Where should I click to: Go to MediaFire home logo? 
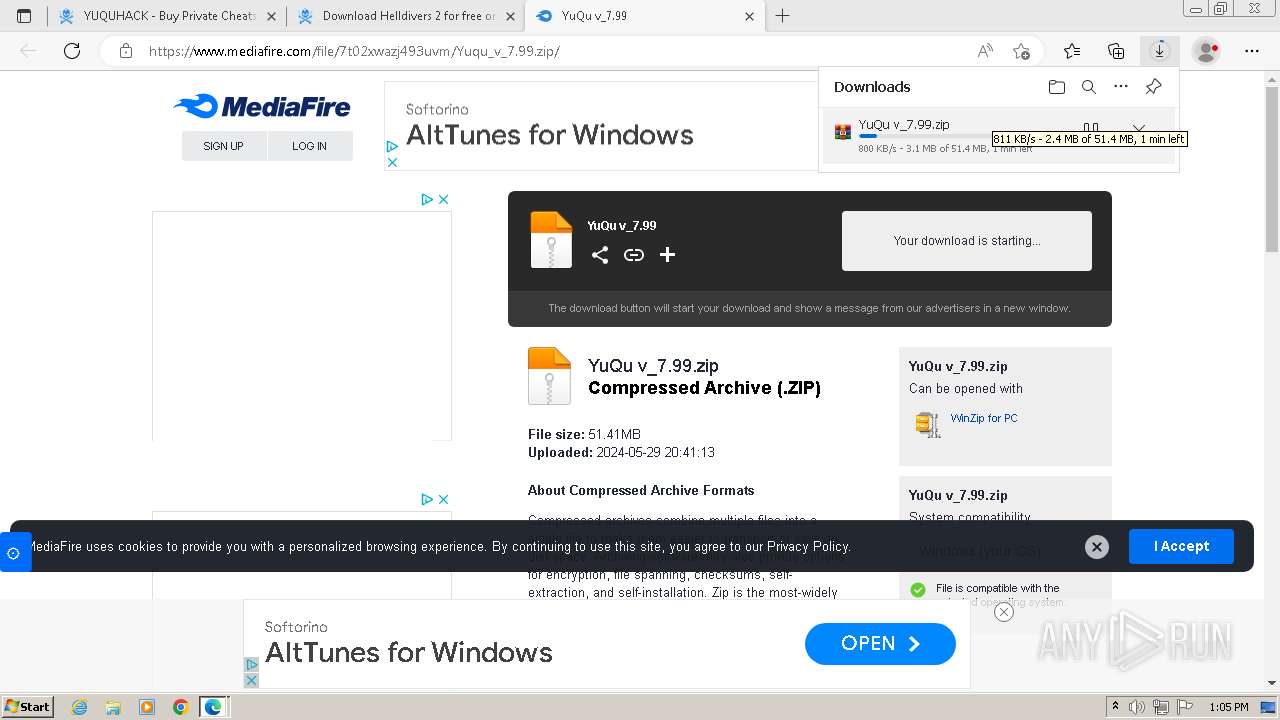[261, 106]
